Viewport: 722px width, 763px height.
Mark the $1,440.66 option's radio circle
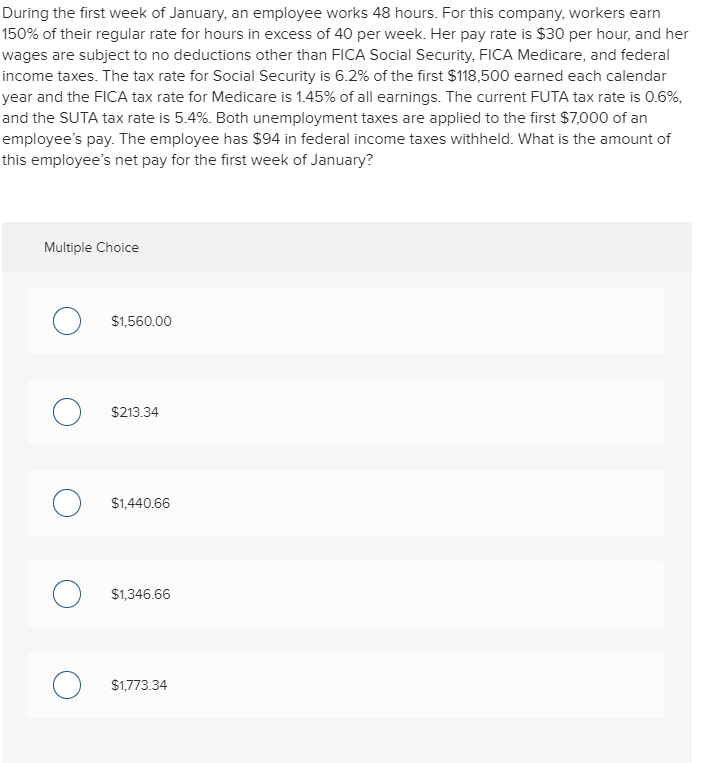coord(68,503)
